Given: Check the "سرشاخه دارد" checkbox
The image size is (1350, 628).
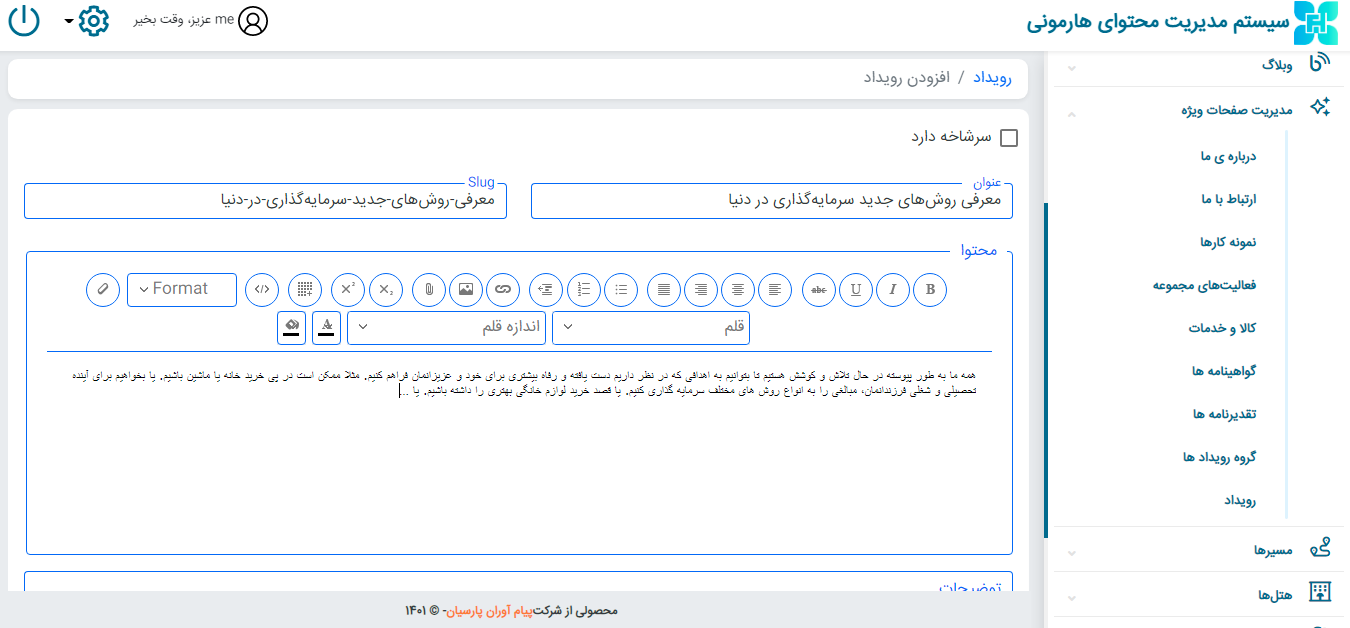Looking at the screenshot, I should click(x=1009, y=138).
